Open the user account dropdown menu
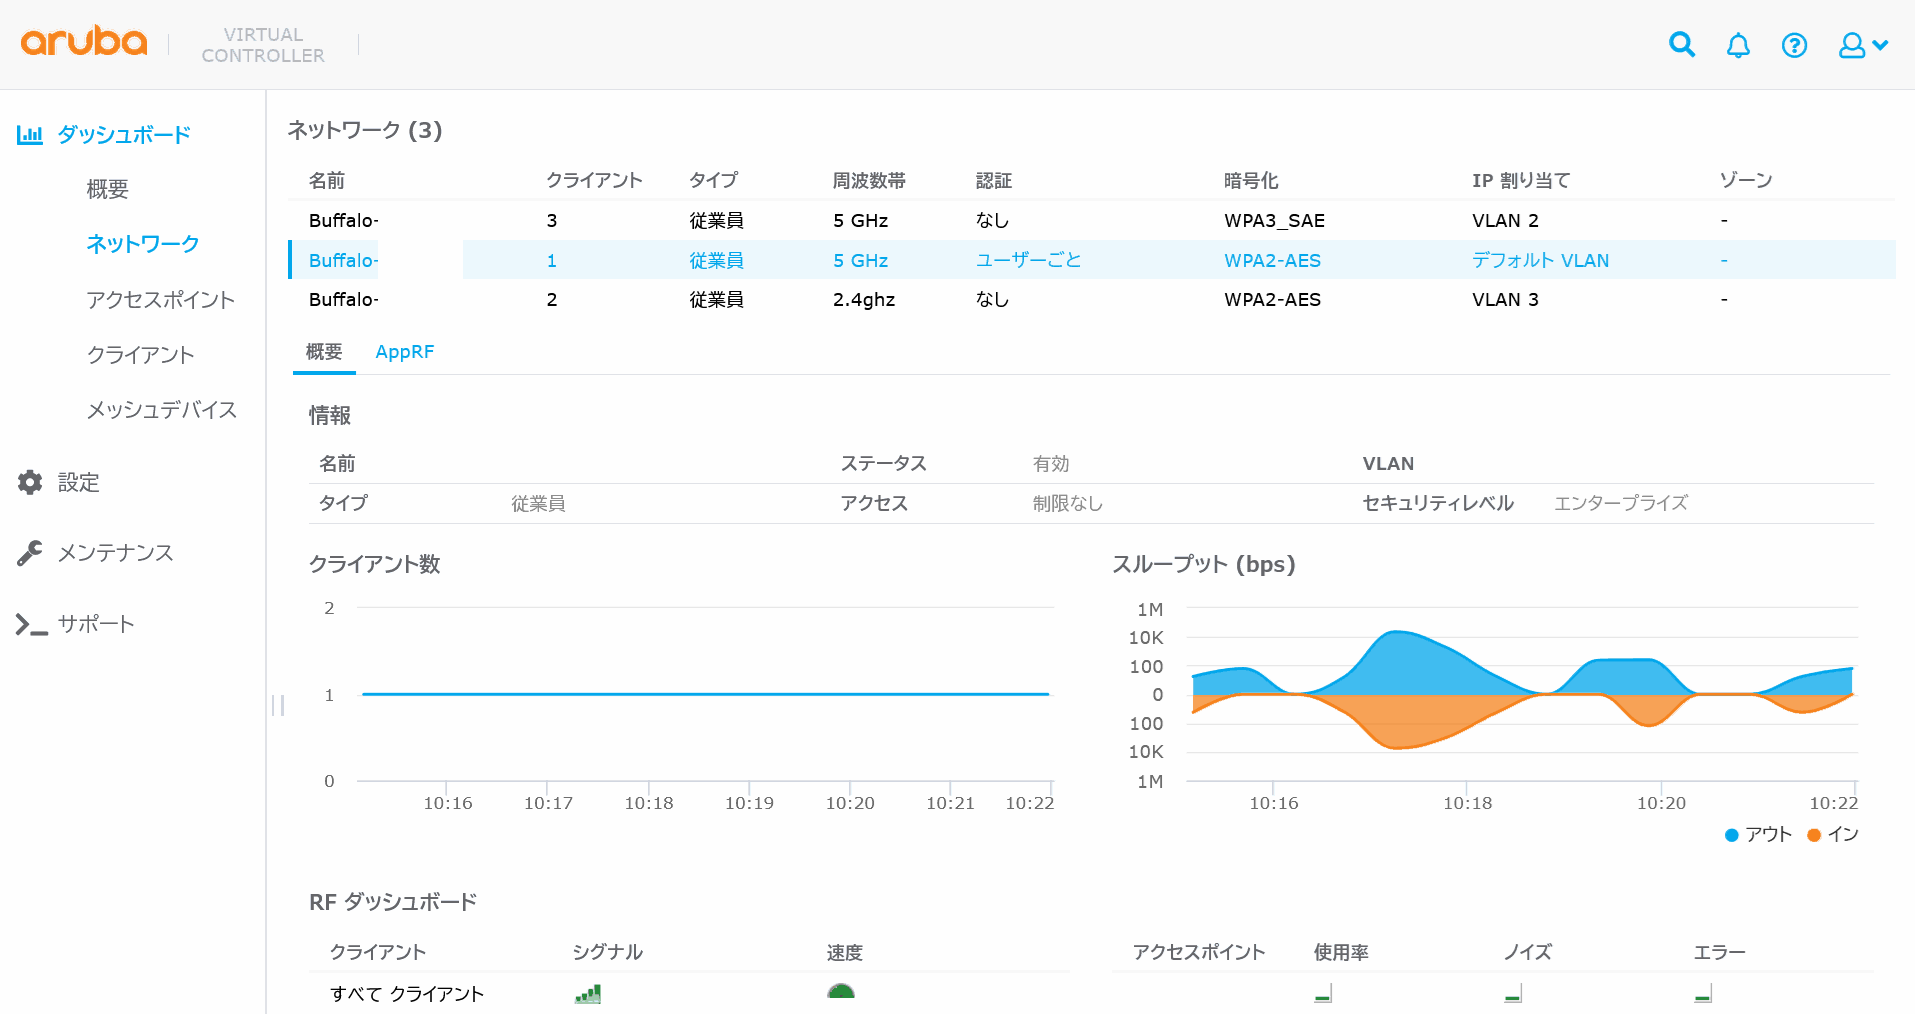The height and width of the screenshot is (1014, 1915). pyautogui.click(x=1862, y=45)
